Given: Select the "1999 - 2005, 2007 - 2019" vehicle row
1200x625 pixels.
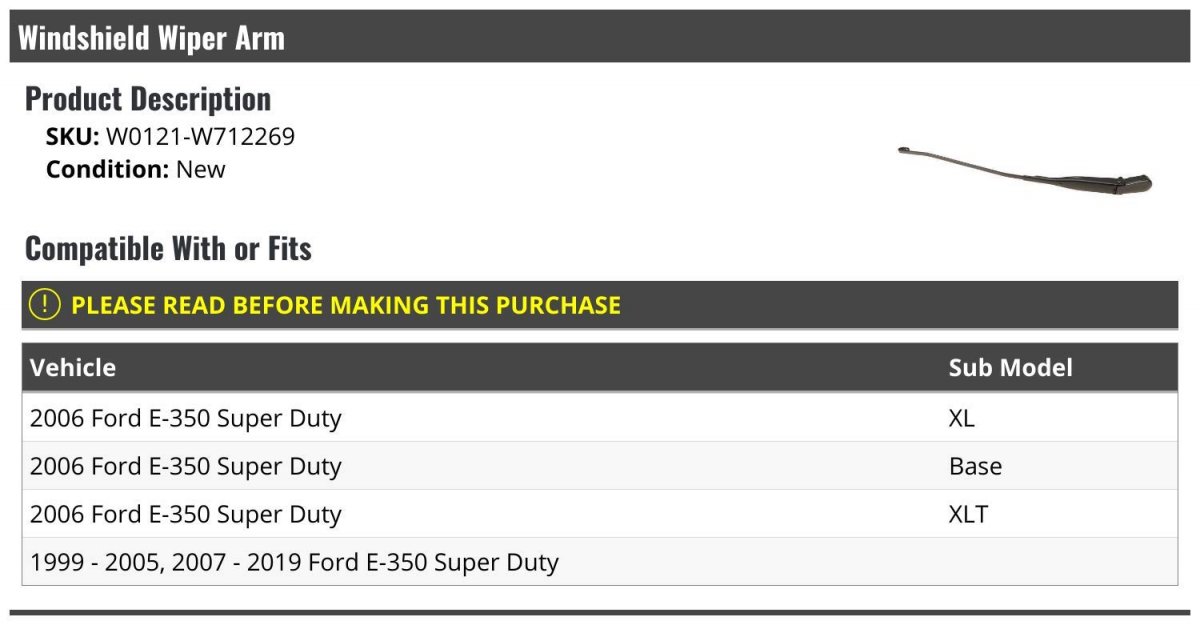Looking at the screenshot, I should coord(294,562).
